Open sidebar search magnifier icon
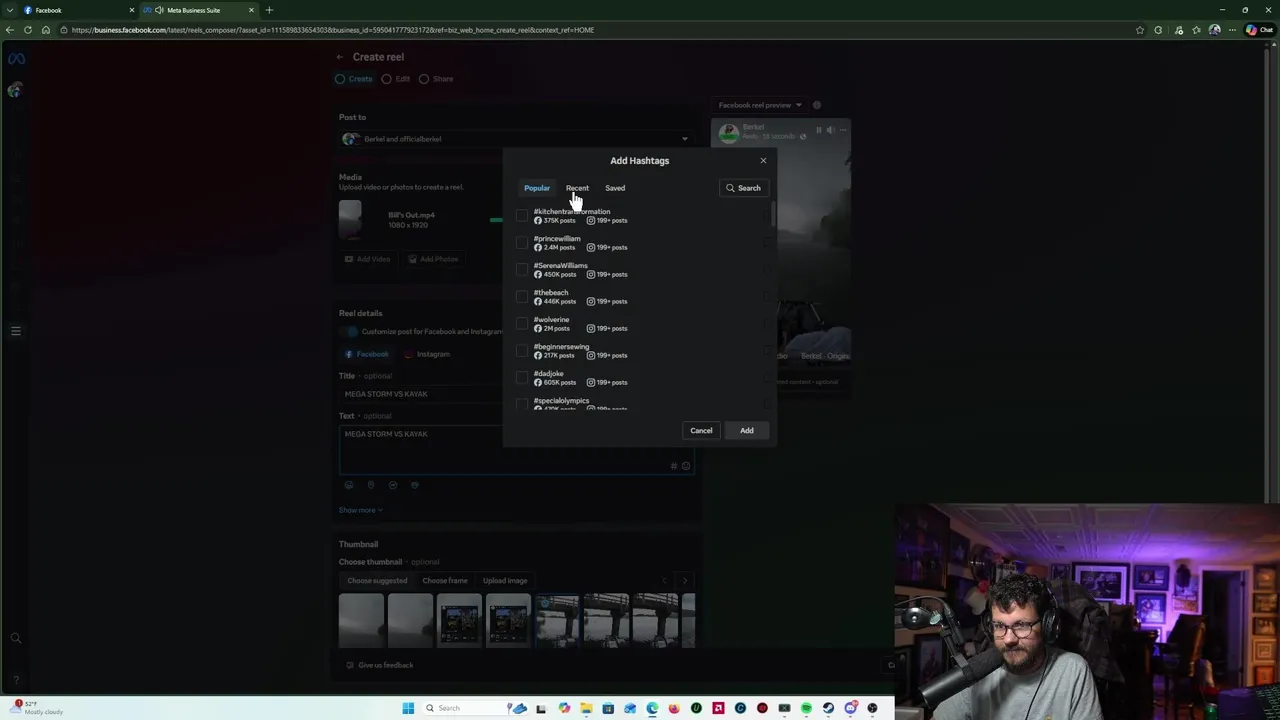The width and height of the screenshot is (1280, 720). (16, 637)
